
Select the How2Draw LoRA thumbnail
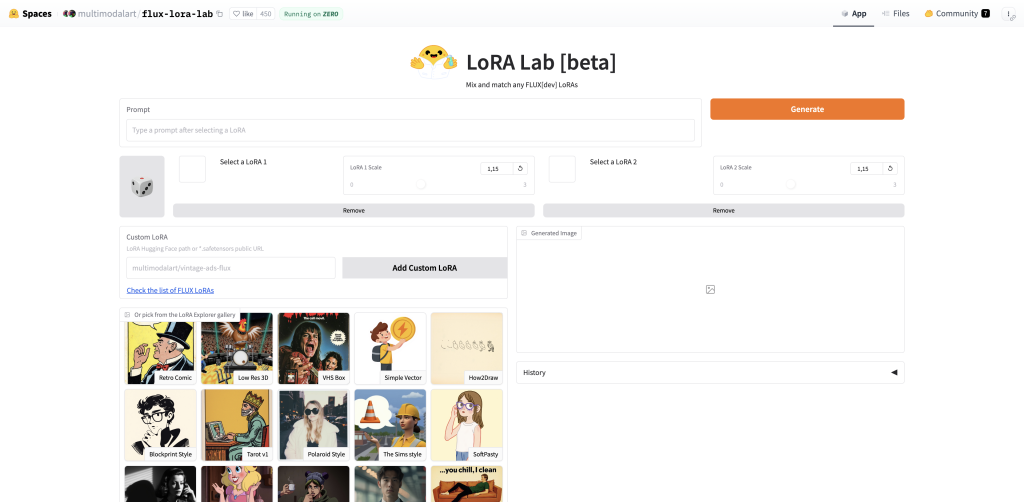click(x=467, y=348)
